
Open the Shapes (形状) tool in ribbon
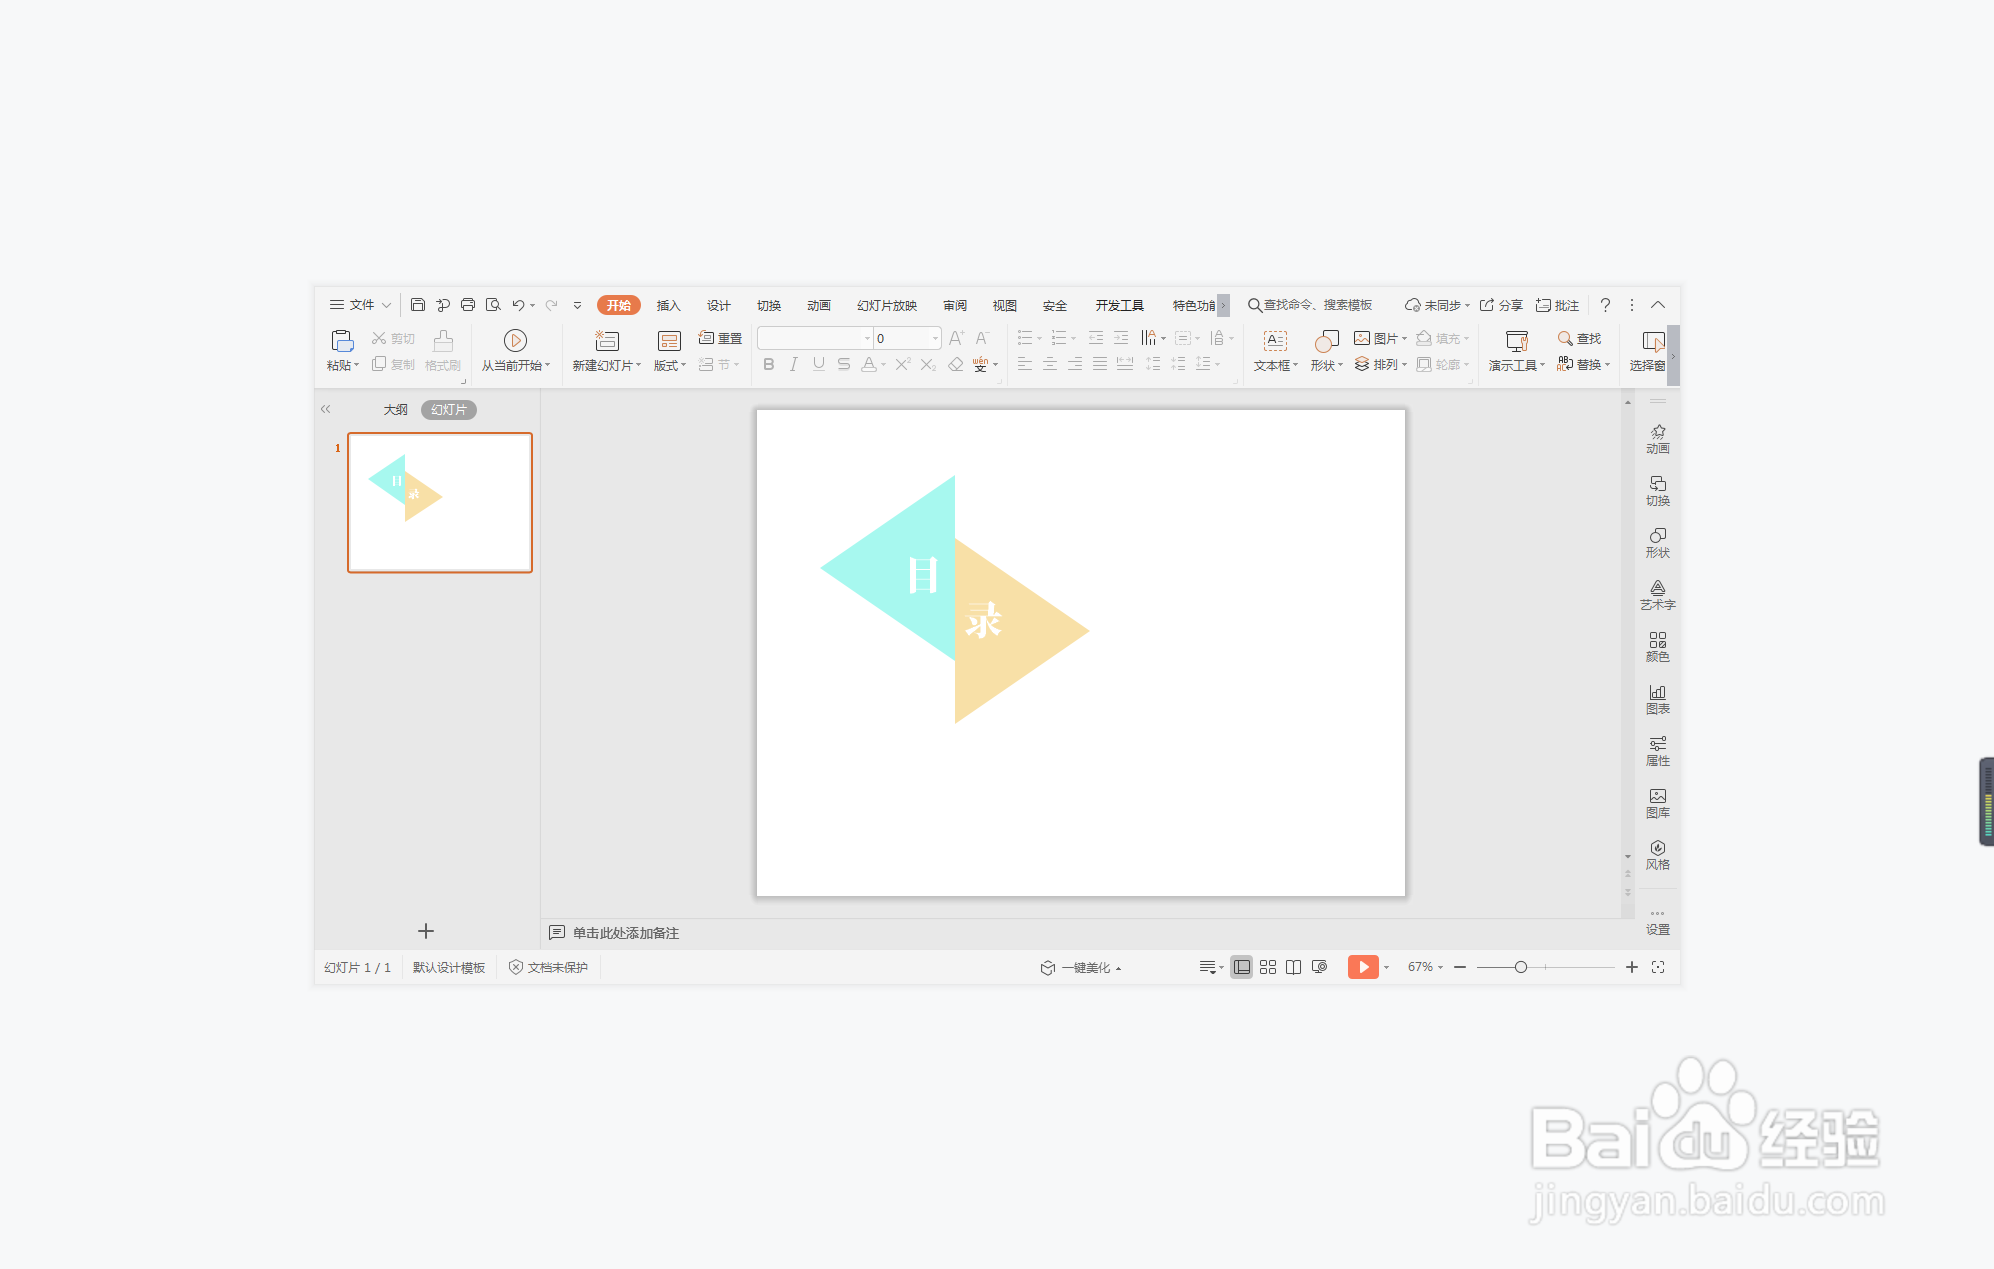1326,341
